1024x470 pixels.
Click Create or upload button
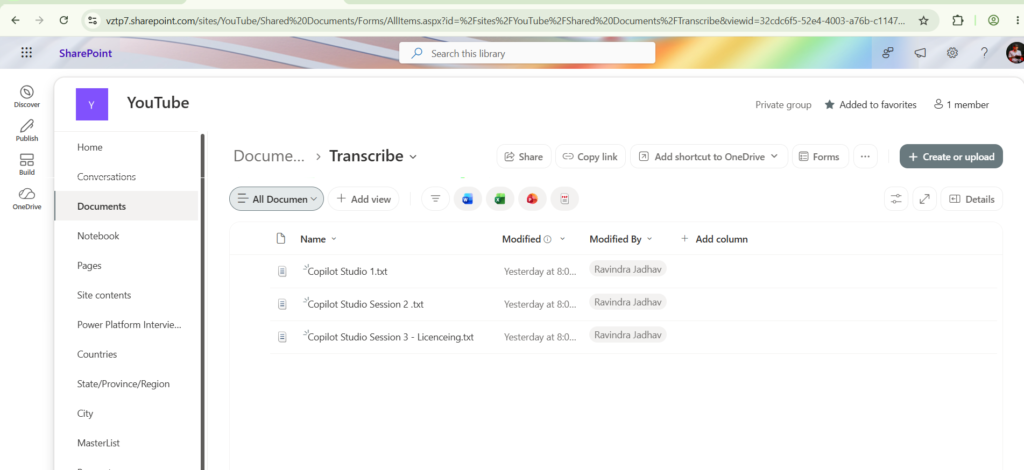951,157
